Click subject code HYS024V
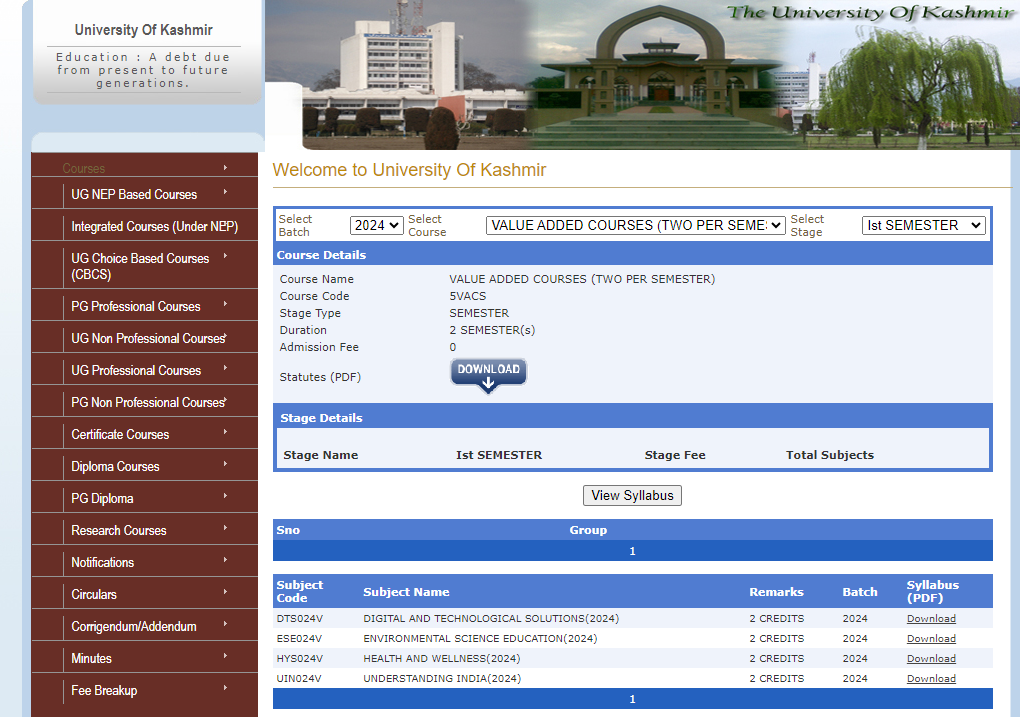 (x=299, y=658)
